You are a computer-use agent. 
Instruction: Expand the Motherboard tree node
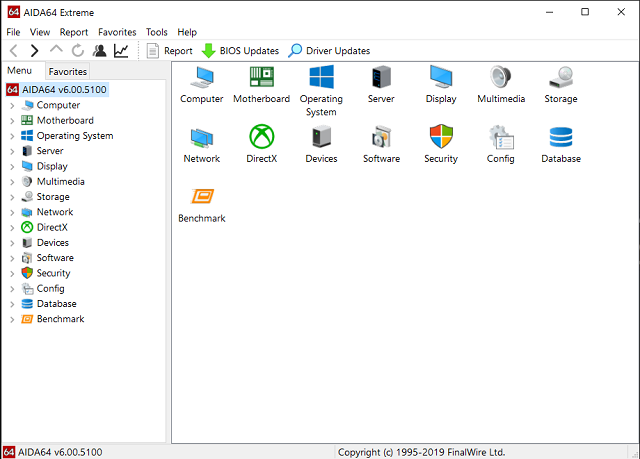coord(12,121)
